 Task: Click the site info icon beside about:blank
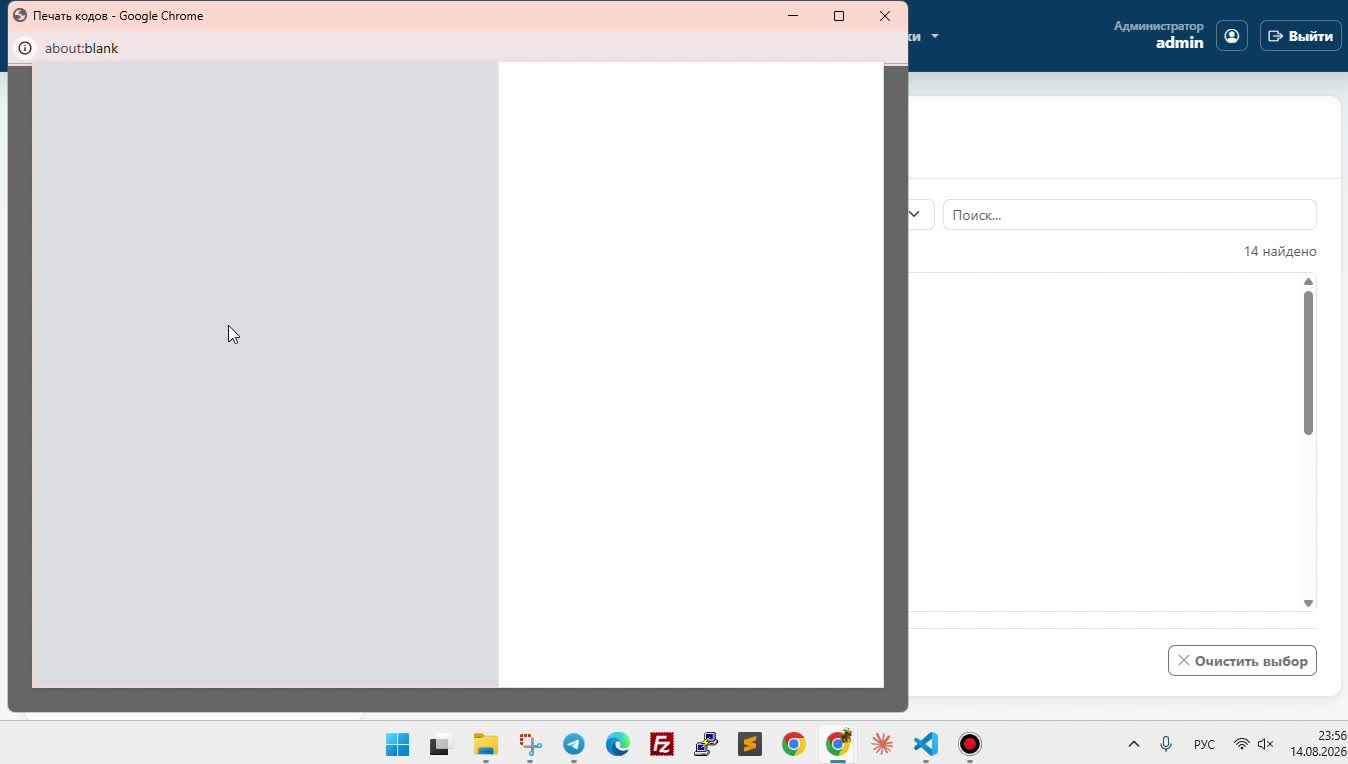click(x=25, y=48)
